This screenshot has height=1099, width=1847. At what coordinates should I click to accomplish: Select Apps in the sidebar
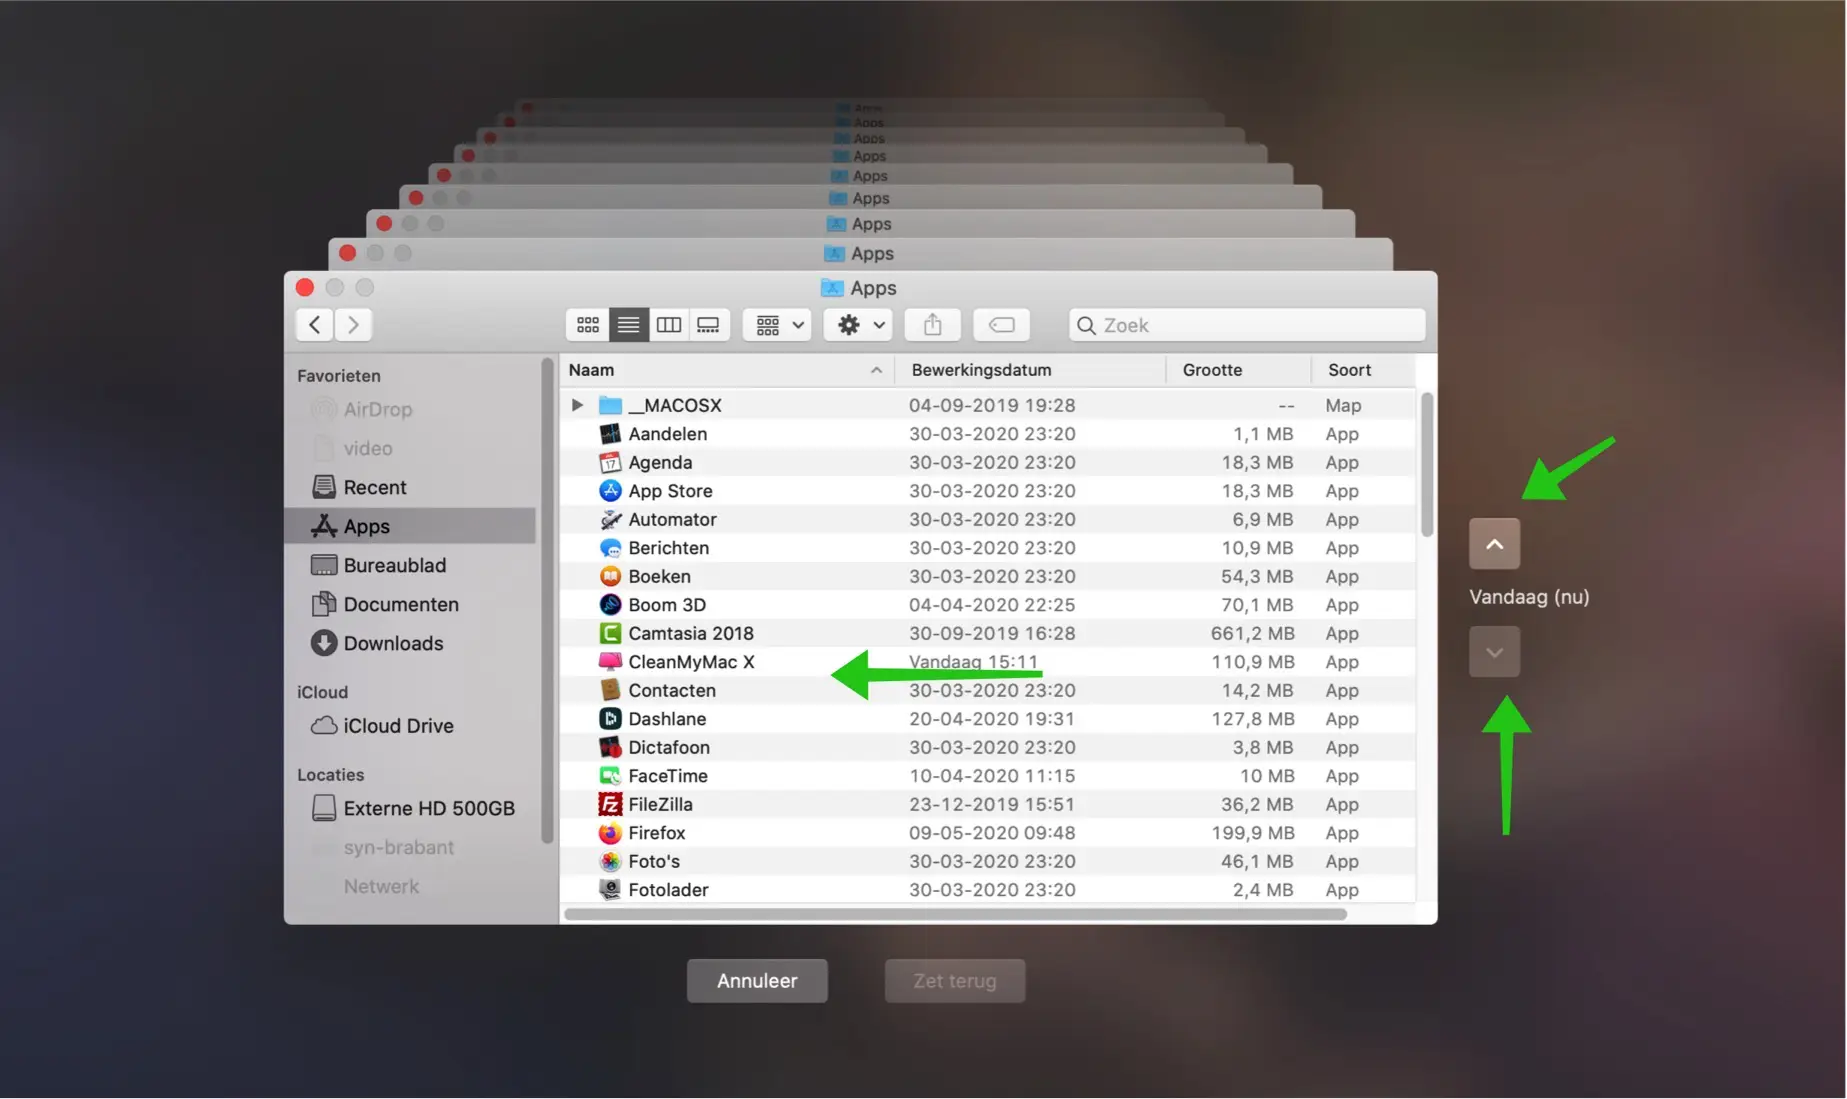[x=411, y=526]
